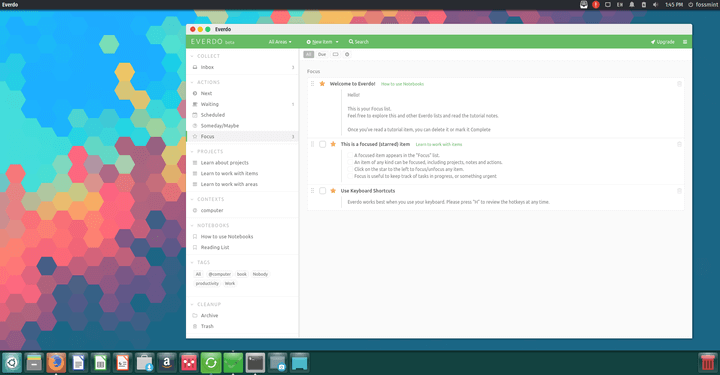Screen dimensions: 720x375
Task: Open Firefox from the dock
Action: [x=56, y=363]
